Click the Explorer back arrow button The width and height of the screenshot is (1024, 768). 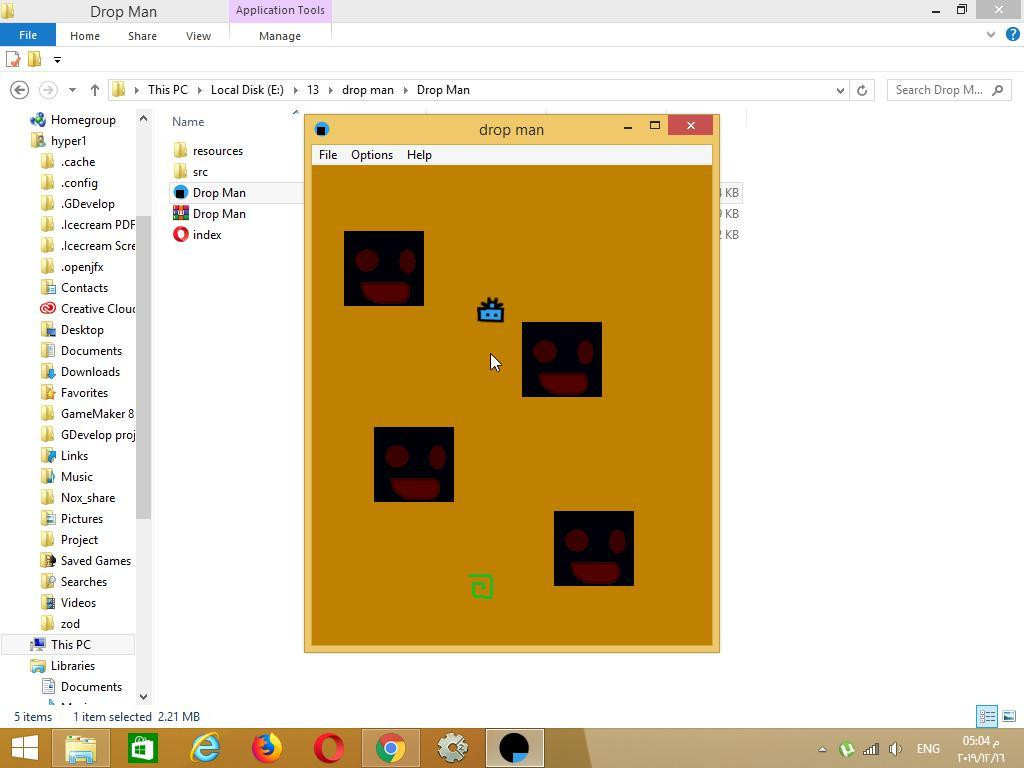pos(20,90)
